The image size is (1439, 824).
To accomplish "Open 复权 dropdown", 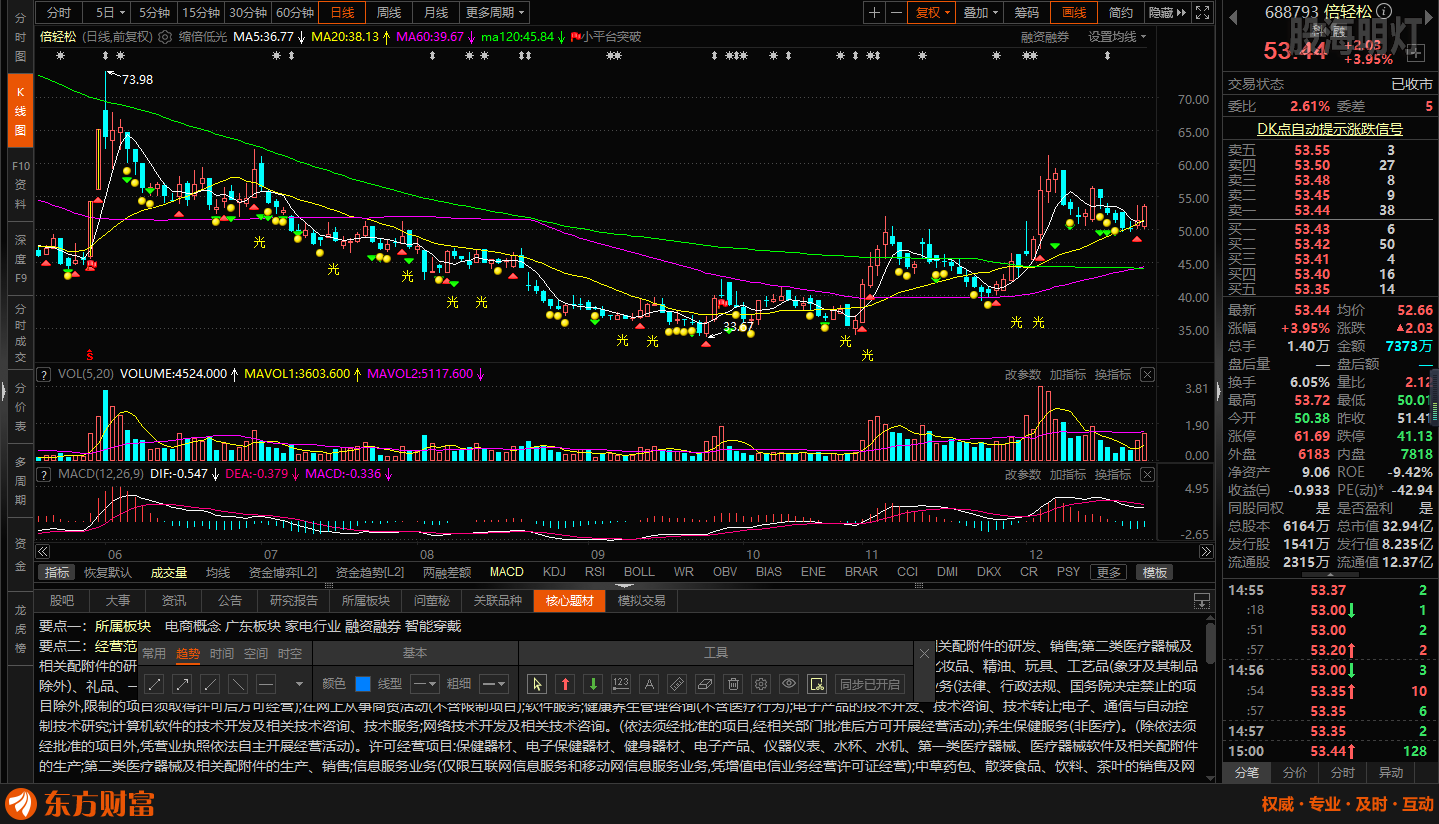I will point(934,13).
